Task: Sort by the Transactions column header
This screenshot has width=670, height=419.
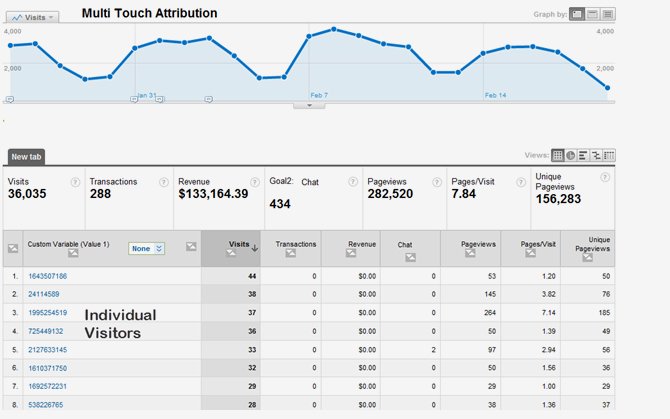Action: [x=296, y=244]
